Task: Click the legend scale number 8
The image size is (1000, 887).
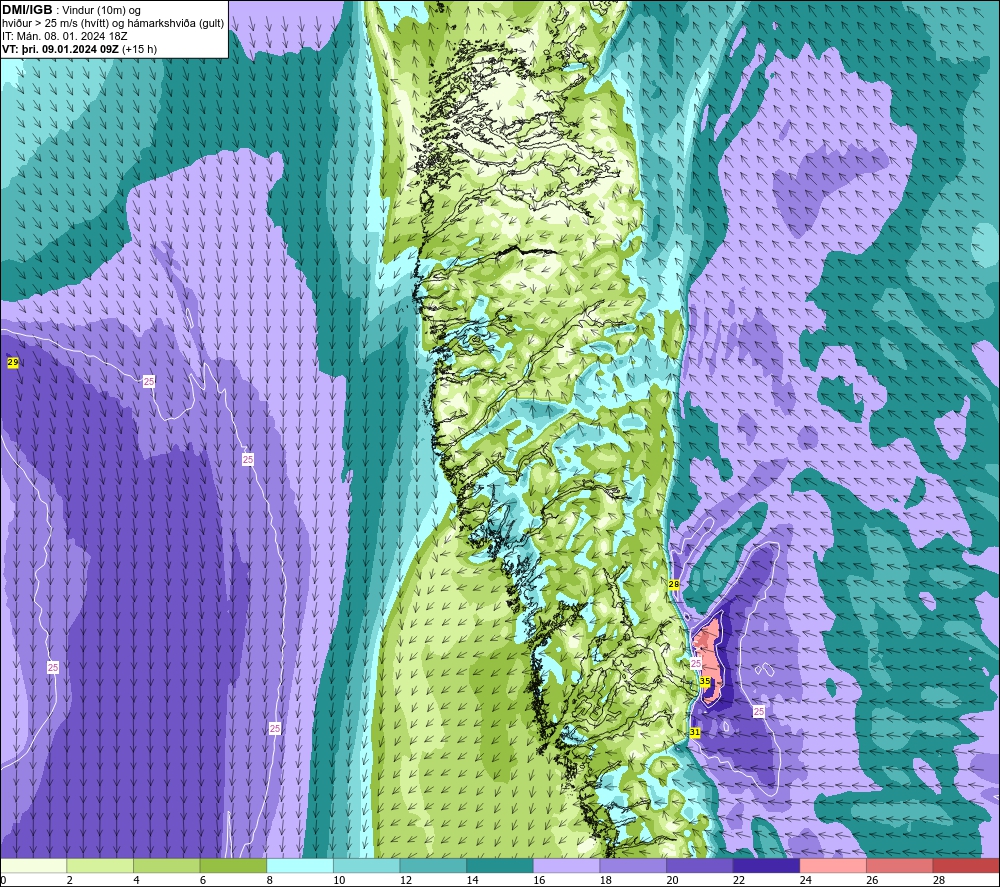Action: click(x=270, y=880)
